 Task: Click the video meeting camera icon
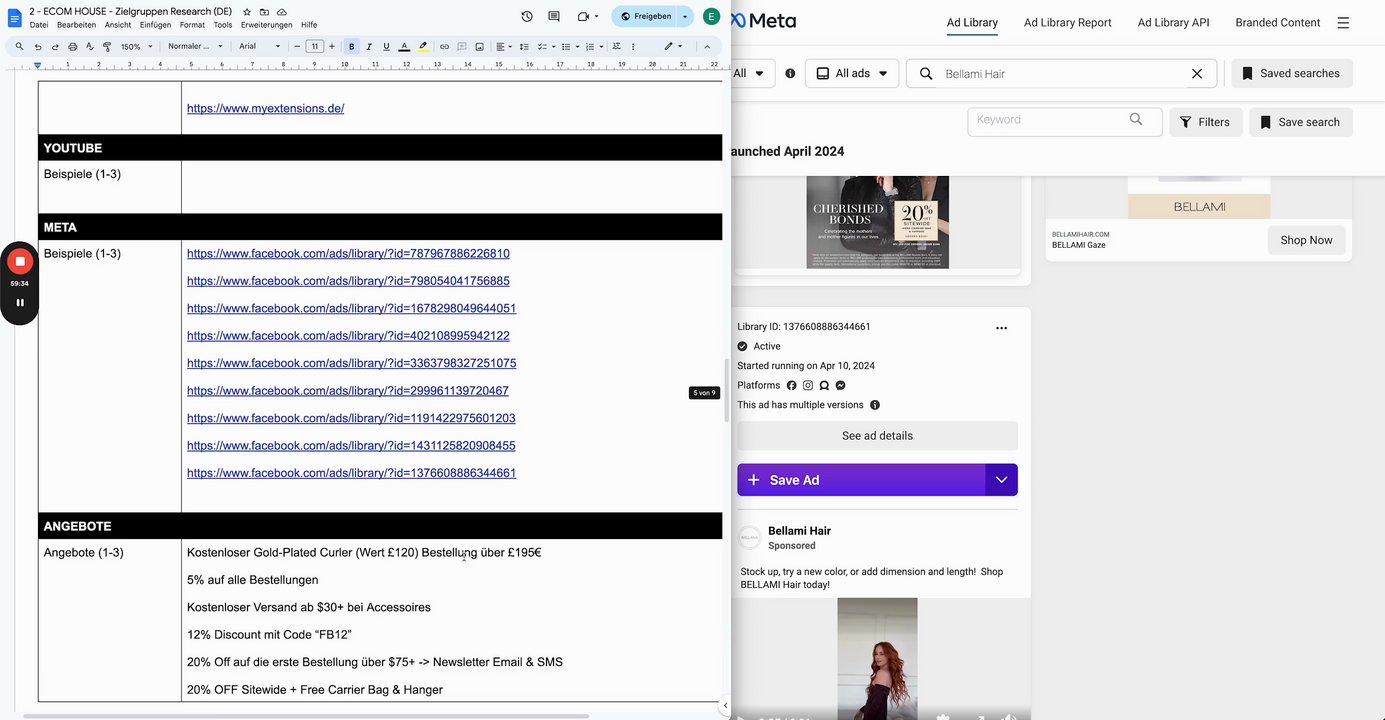tap(583, 16)
